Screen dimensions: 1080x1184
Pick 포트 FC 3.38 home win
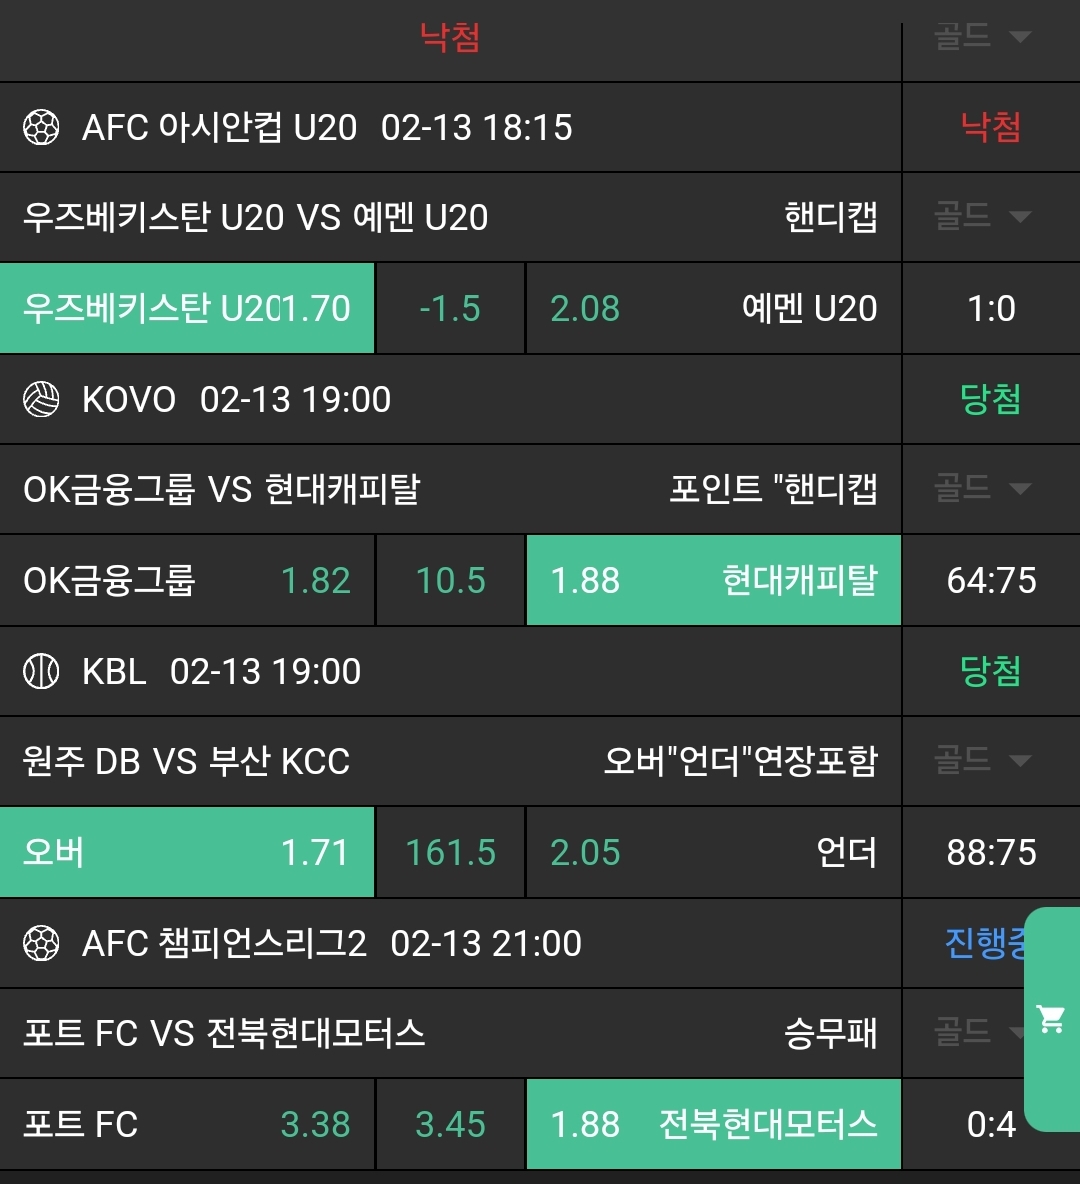(x=187, y=1124)
